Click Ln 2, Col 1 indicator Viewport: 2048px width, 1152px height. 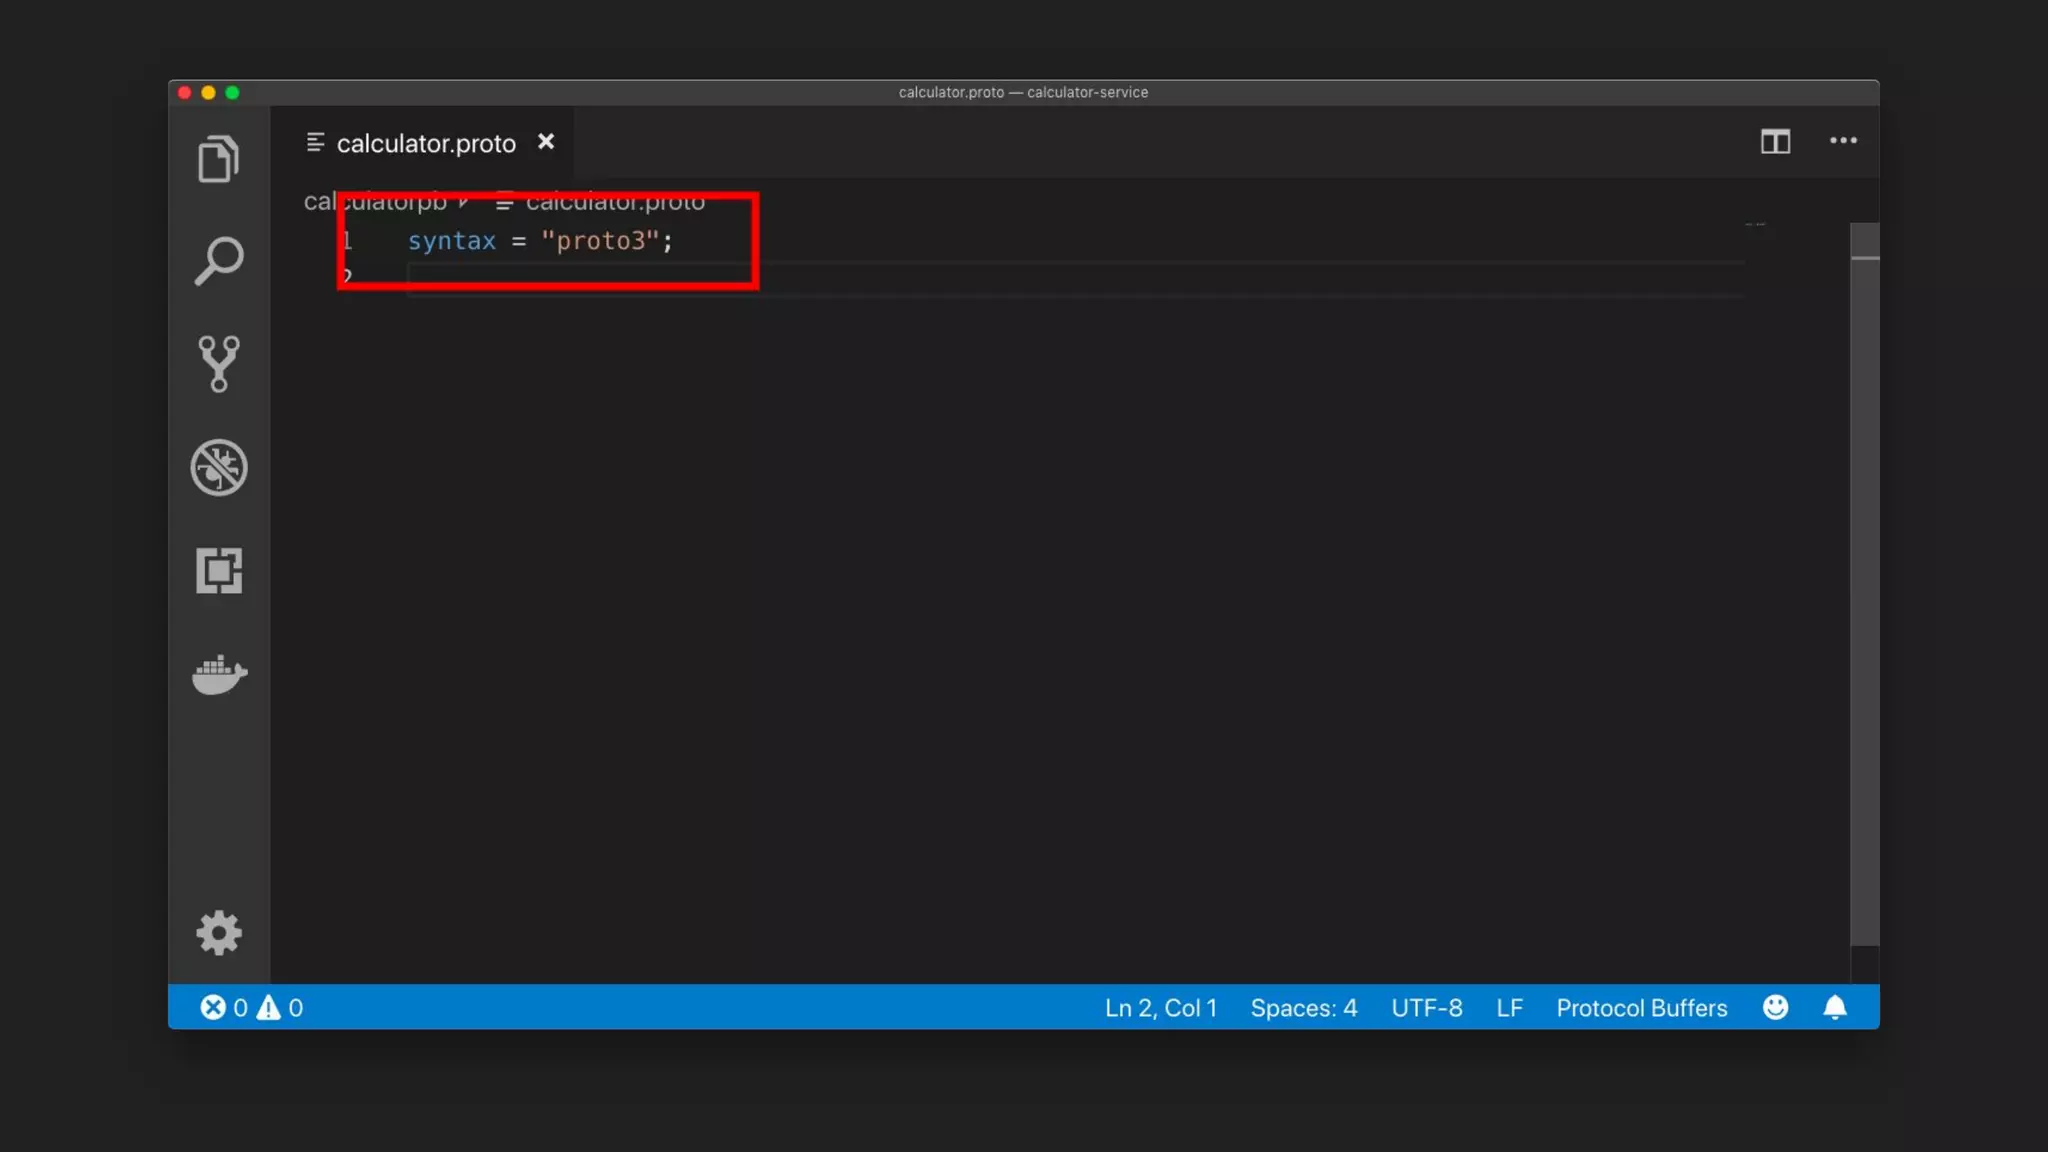[x=1160, y=1008]
